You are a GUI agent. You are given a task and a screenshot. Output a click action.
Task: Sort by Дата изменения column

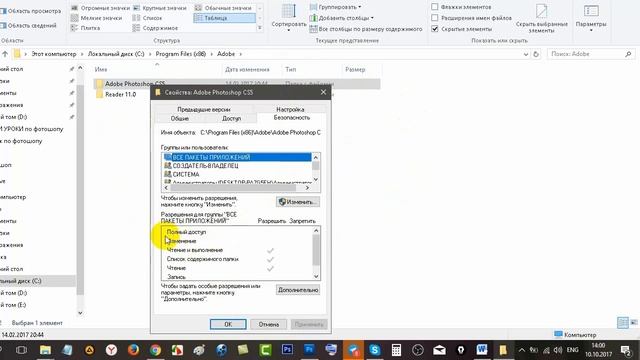tap(247, 69)
